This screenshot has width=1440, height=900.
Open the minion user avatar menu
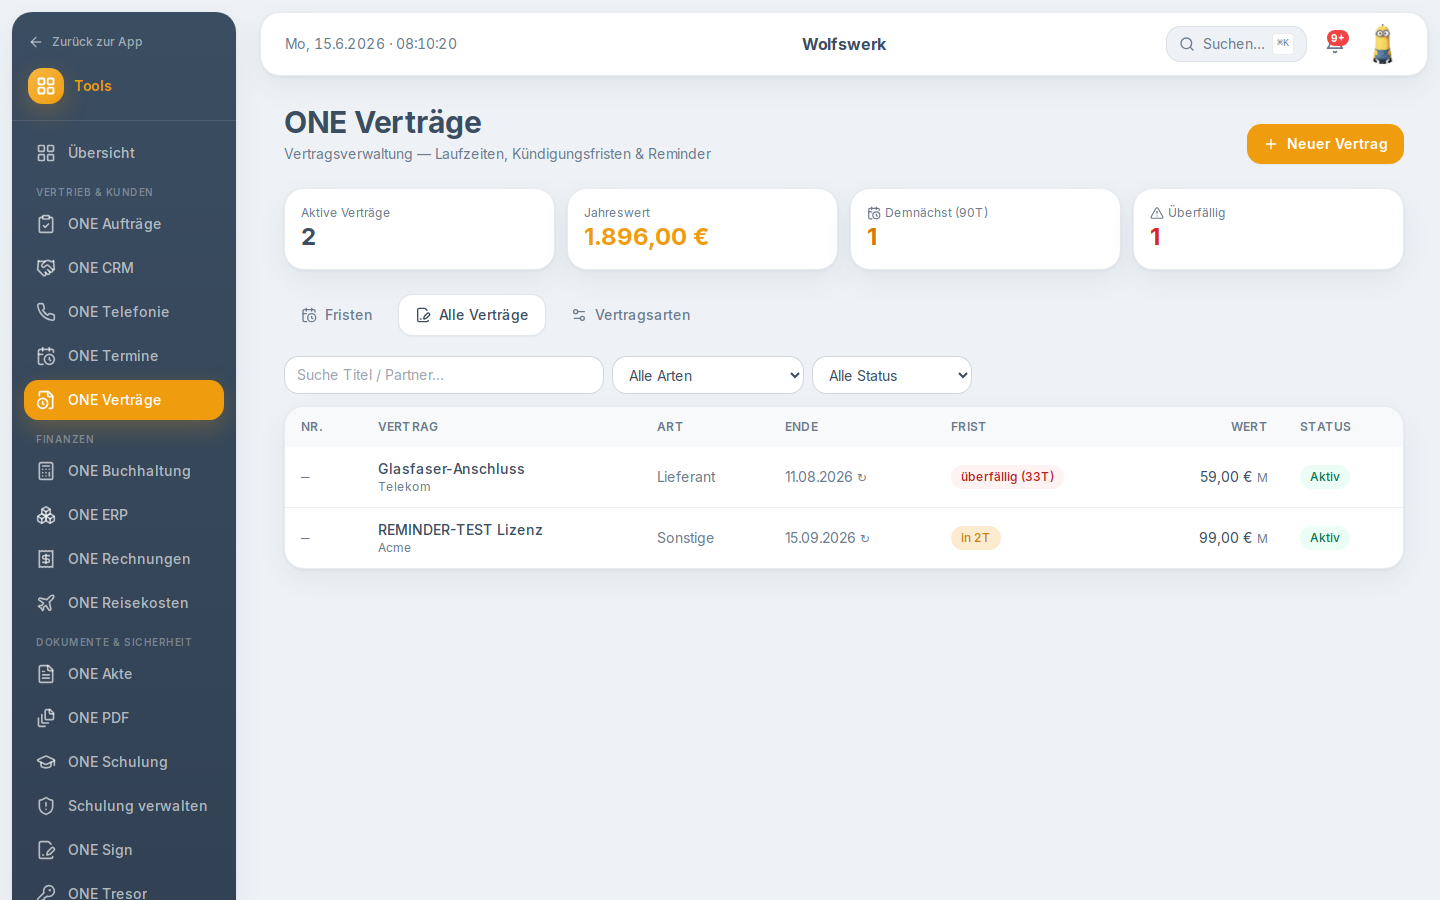coord(1383,44)
